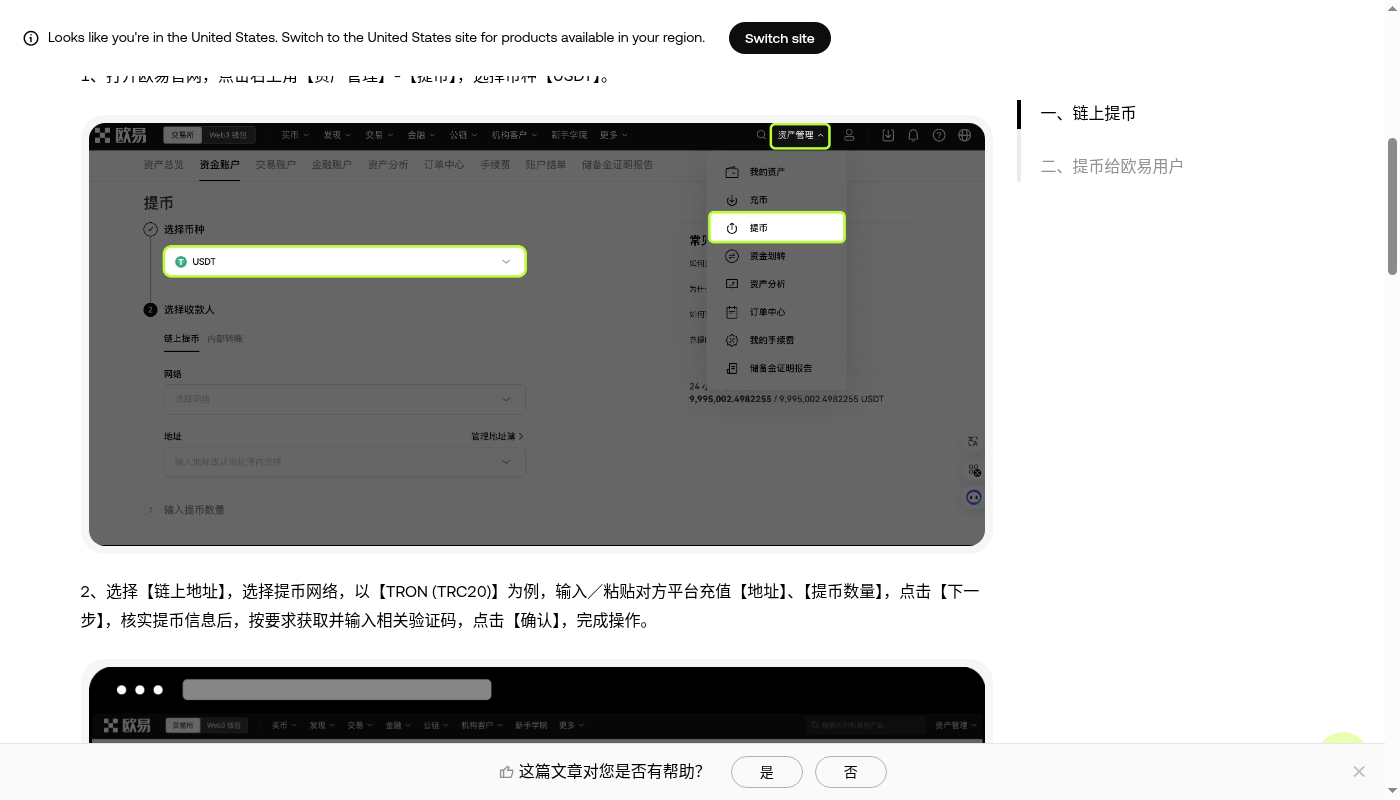
Task: Jump to the 一、链上提币 section in the outline
Action: (1088, 114)
